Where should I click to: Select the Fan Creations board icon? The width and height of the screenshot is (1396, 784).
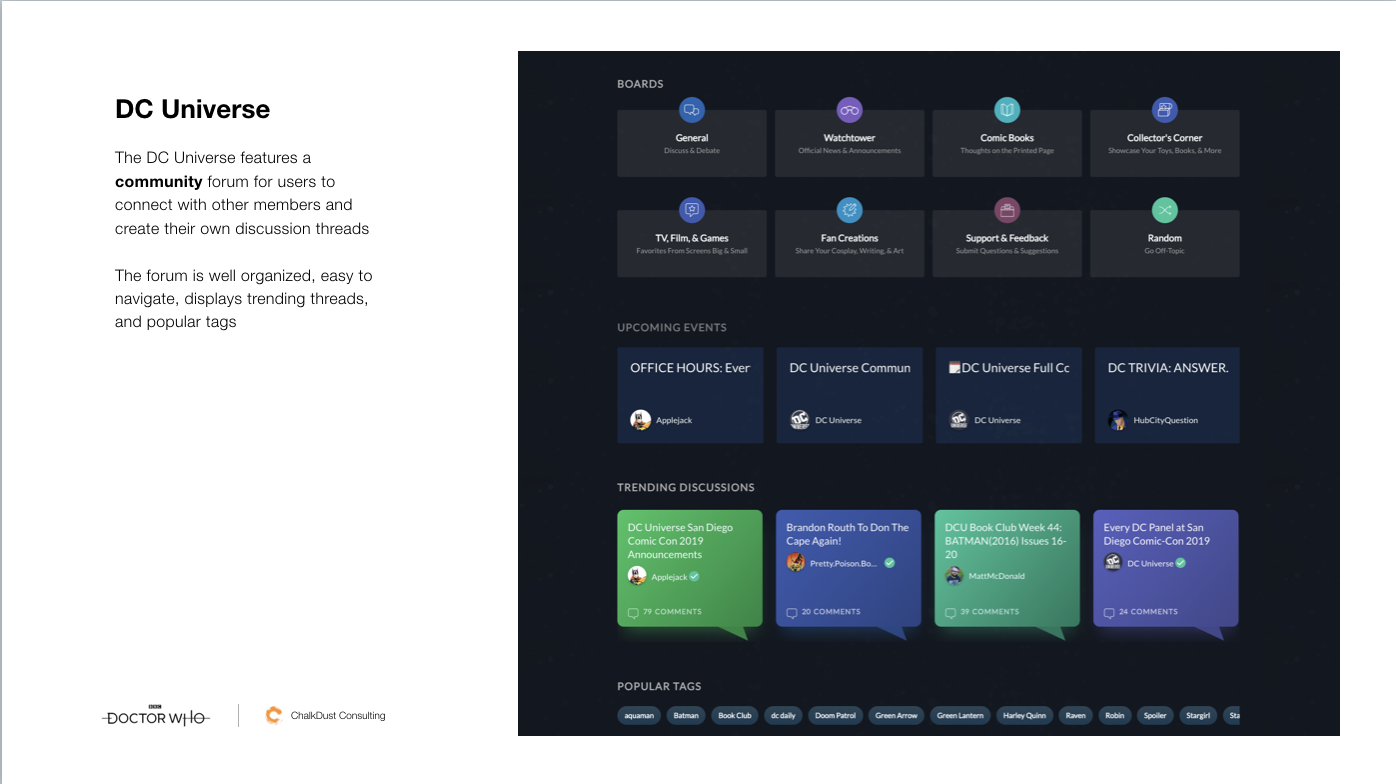[849, 210]
